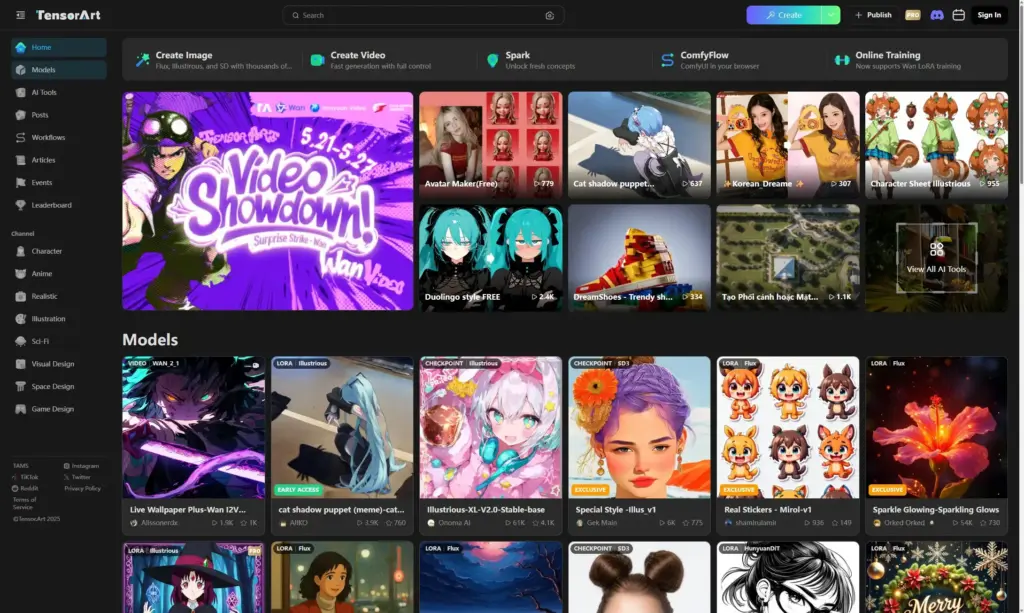Image resolution: width=1024 pixels, height=613 pixels.
Task: Click the Publish button
Action: [x=873, y=15]
